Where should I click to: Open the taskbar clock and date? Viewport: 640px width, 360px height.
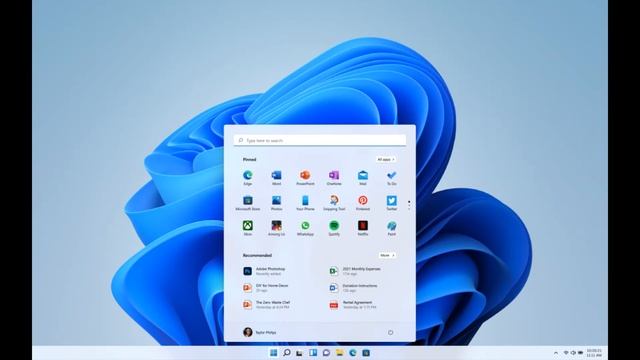click(x=594, y=353)
